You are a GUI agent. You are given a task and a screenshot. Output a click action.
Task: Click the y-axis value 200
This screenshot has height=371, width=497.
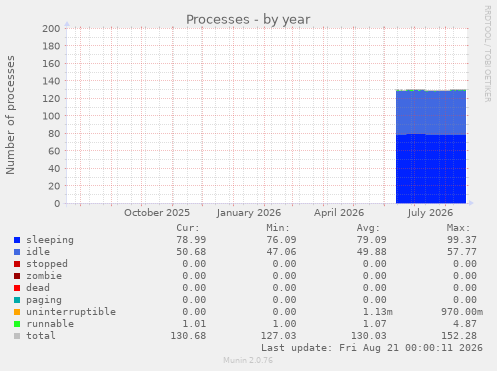pos(51,28)
